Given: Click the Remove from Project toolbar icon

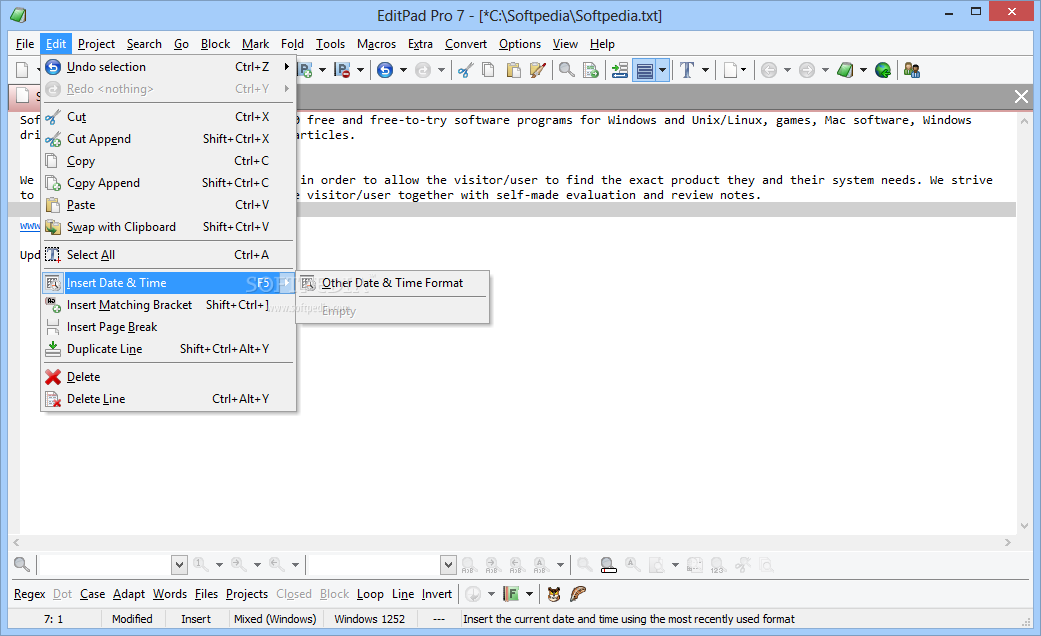Looking at the screenshot, I should coord(343,70).
